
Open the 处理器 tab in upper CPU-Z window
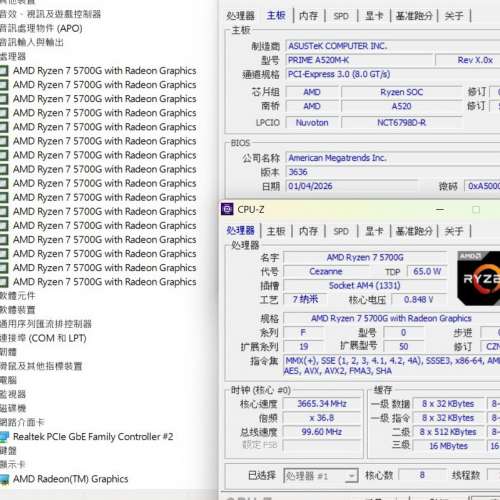tap(240, 16)
